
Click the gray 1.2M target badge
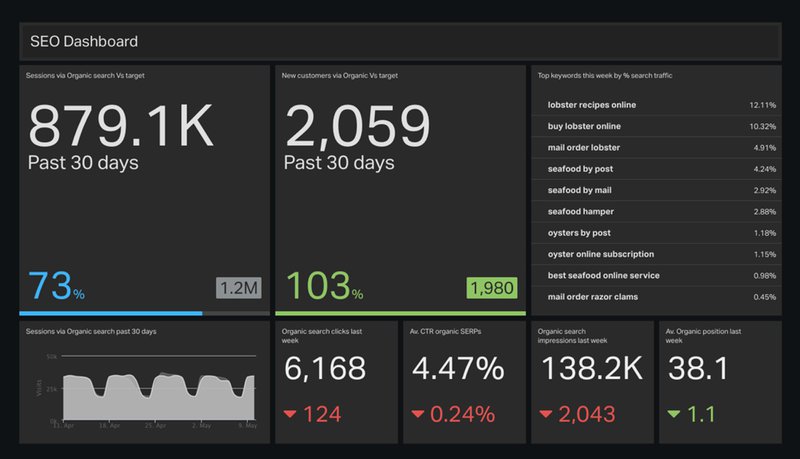tap(239, 289)
